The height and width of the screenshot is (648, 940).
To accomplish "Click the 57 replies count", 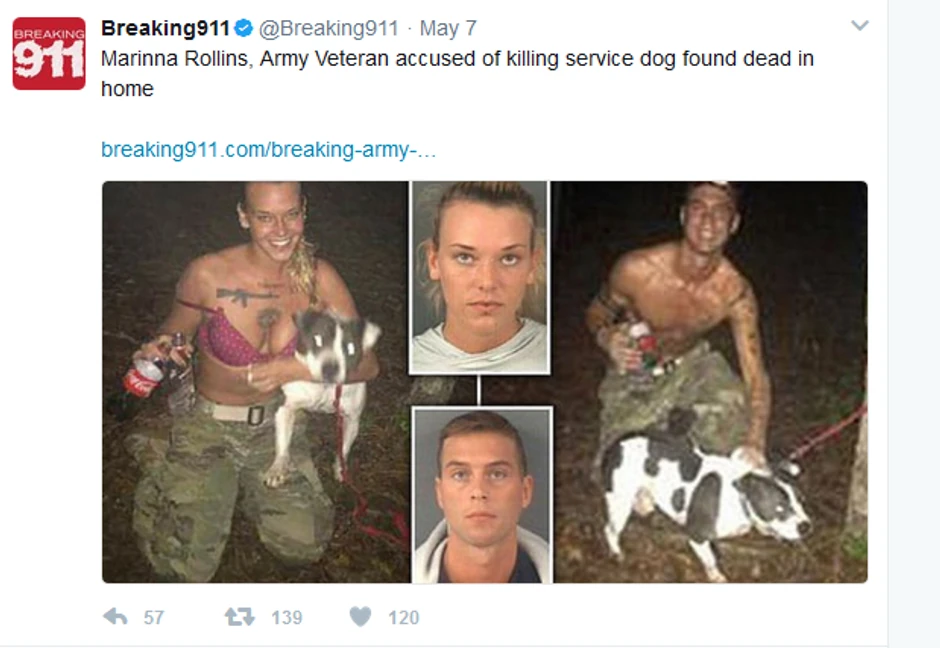I will (153, 617).
